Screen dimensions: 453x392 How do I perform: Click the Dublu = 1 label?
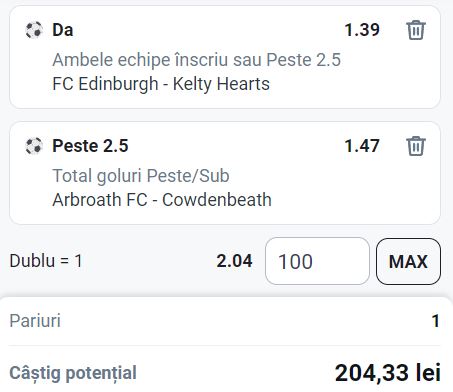[46, 261]
